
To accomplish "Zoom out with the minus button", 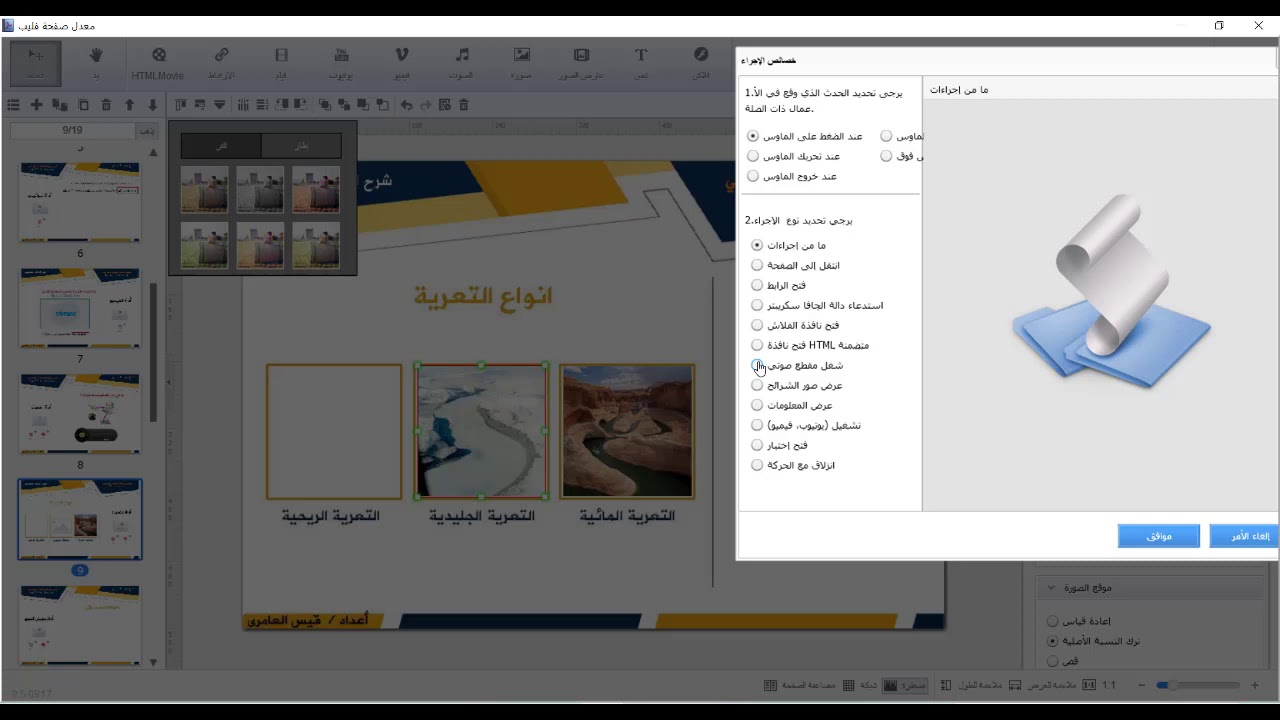I will tap(1142, 685).
